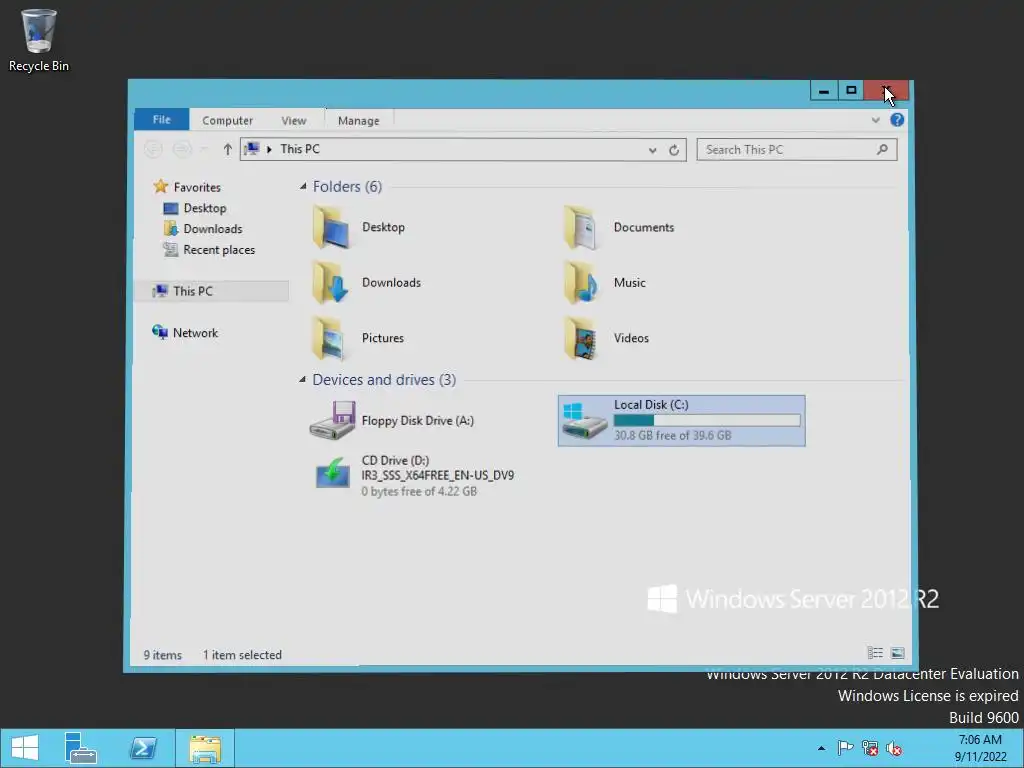This screenshot has width=1024, height=768.
Task: Switch to large icons view in status bar
Action: coord(898,652)
